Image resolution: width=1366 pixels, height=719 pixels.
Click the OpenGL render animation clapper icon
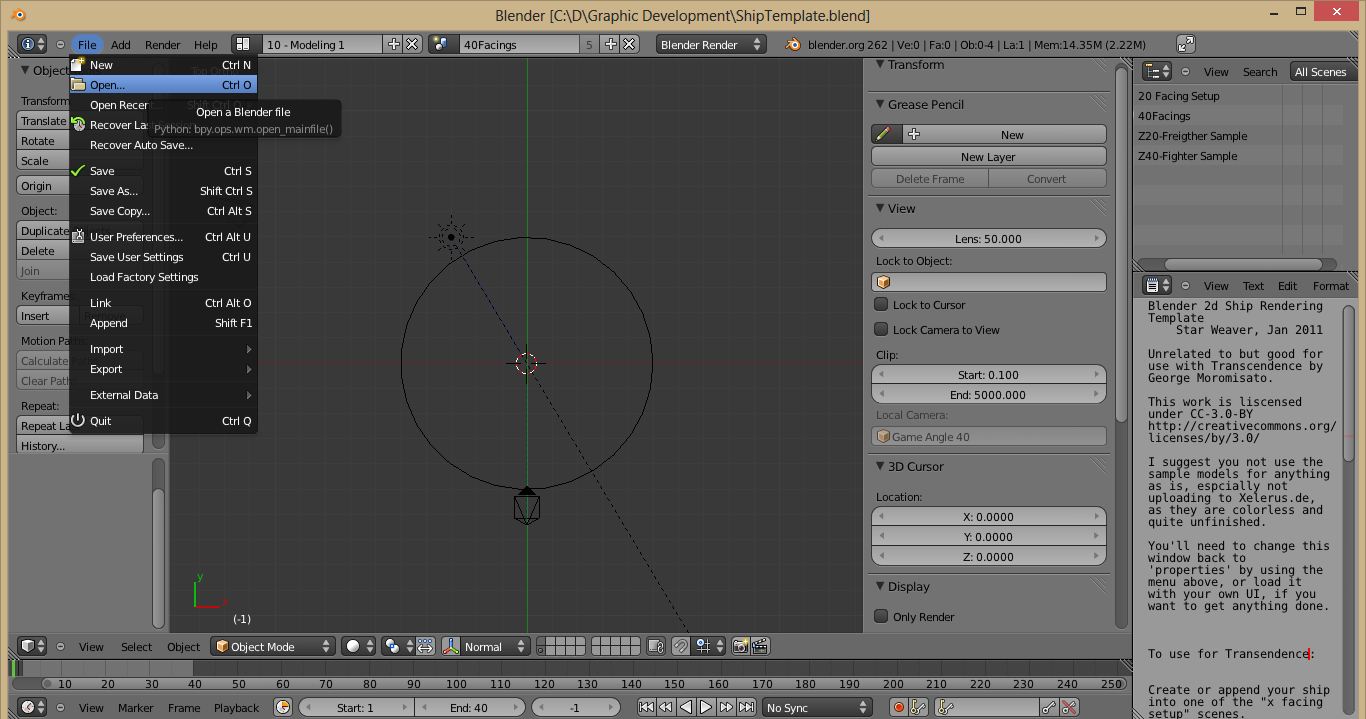pos(760,646)
